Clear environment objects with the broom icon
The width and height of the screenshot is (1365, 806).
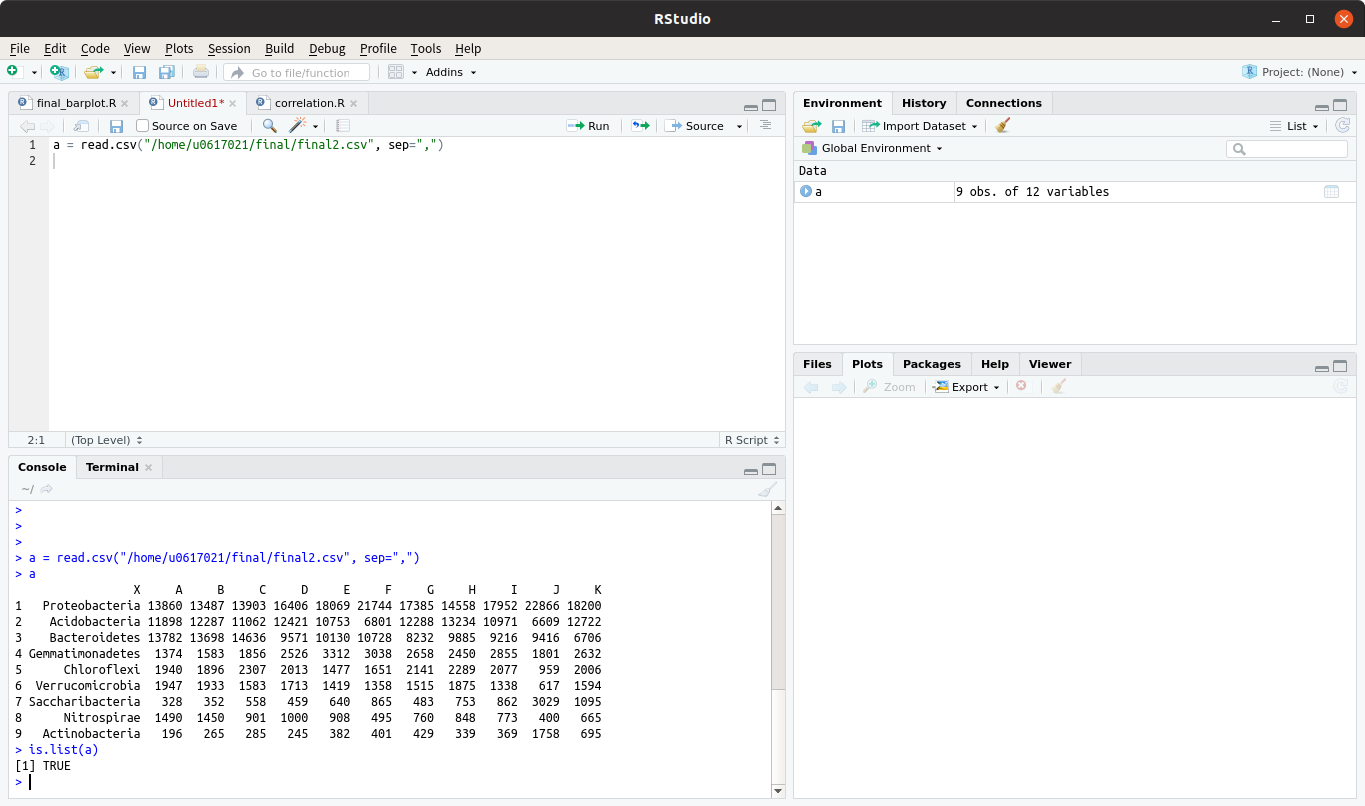1003,126
